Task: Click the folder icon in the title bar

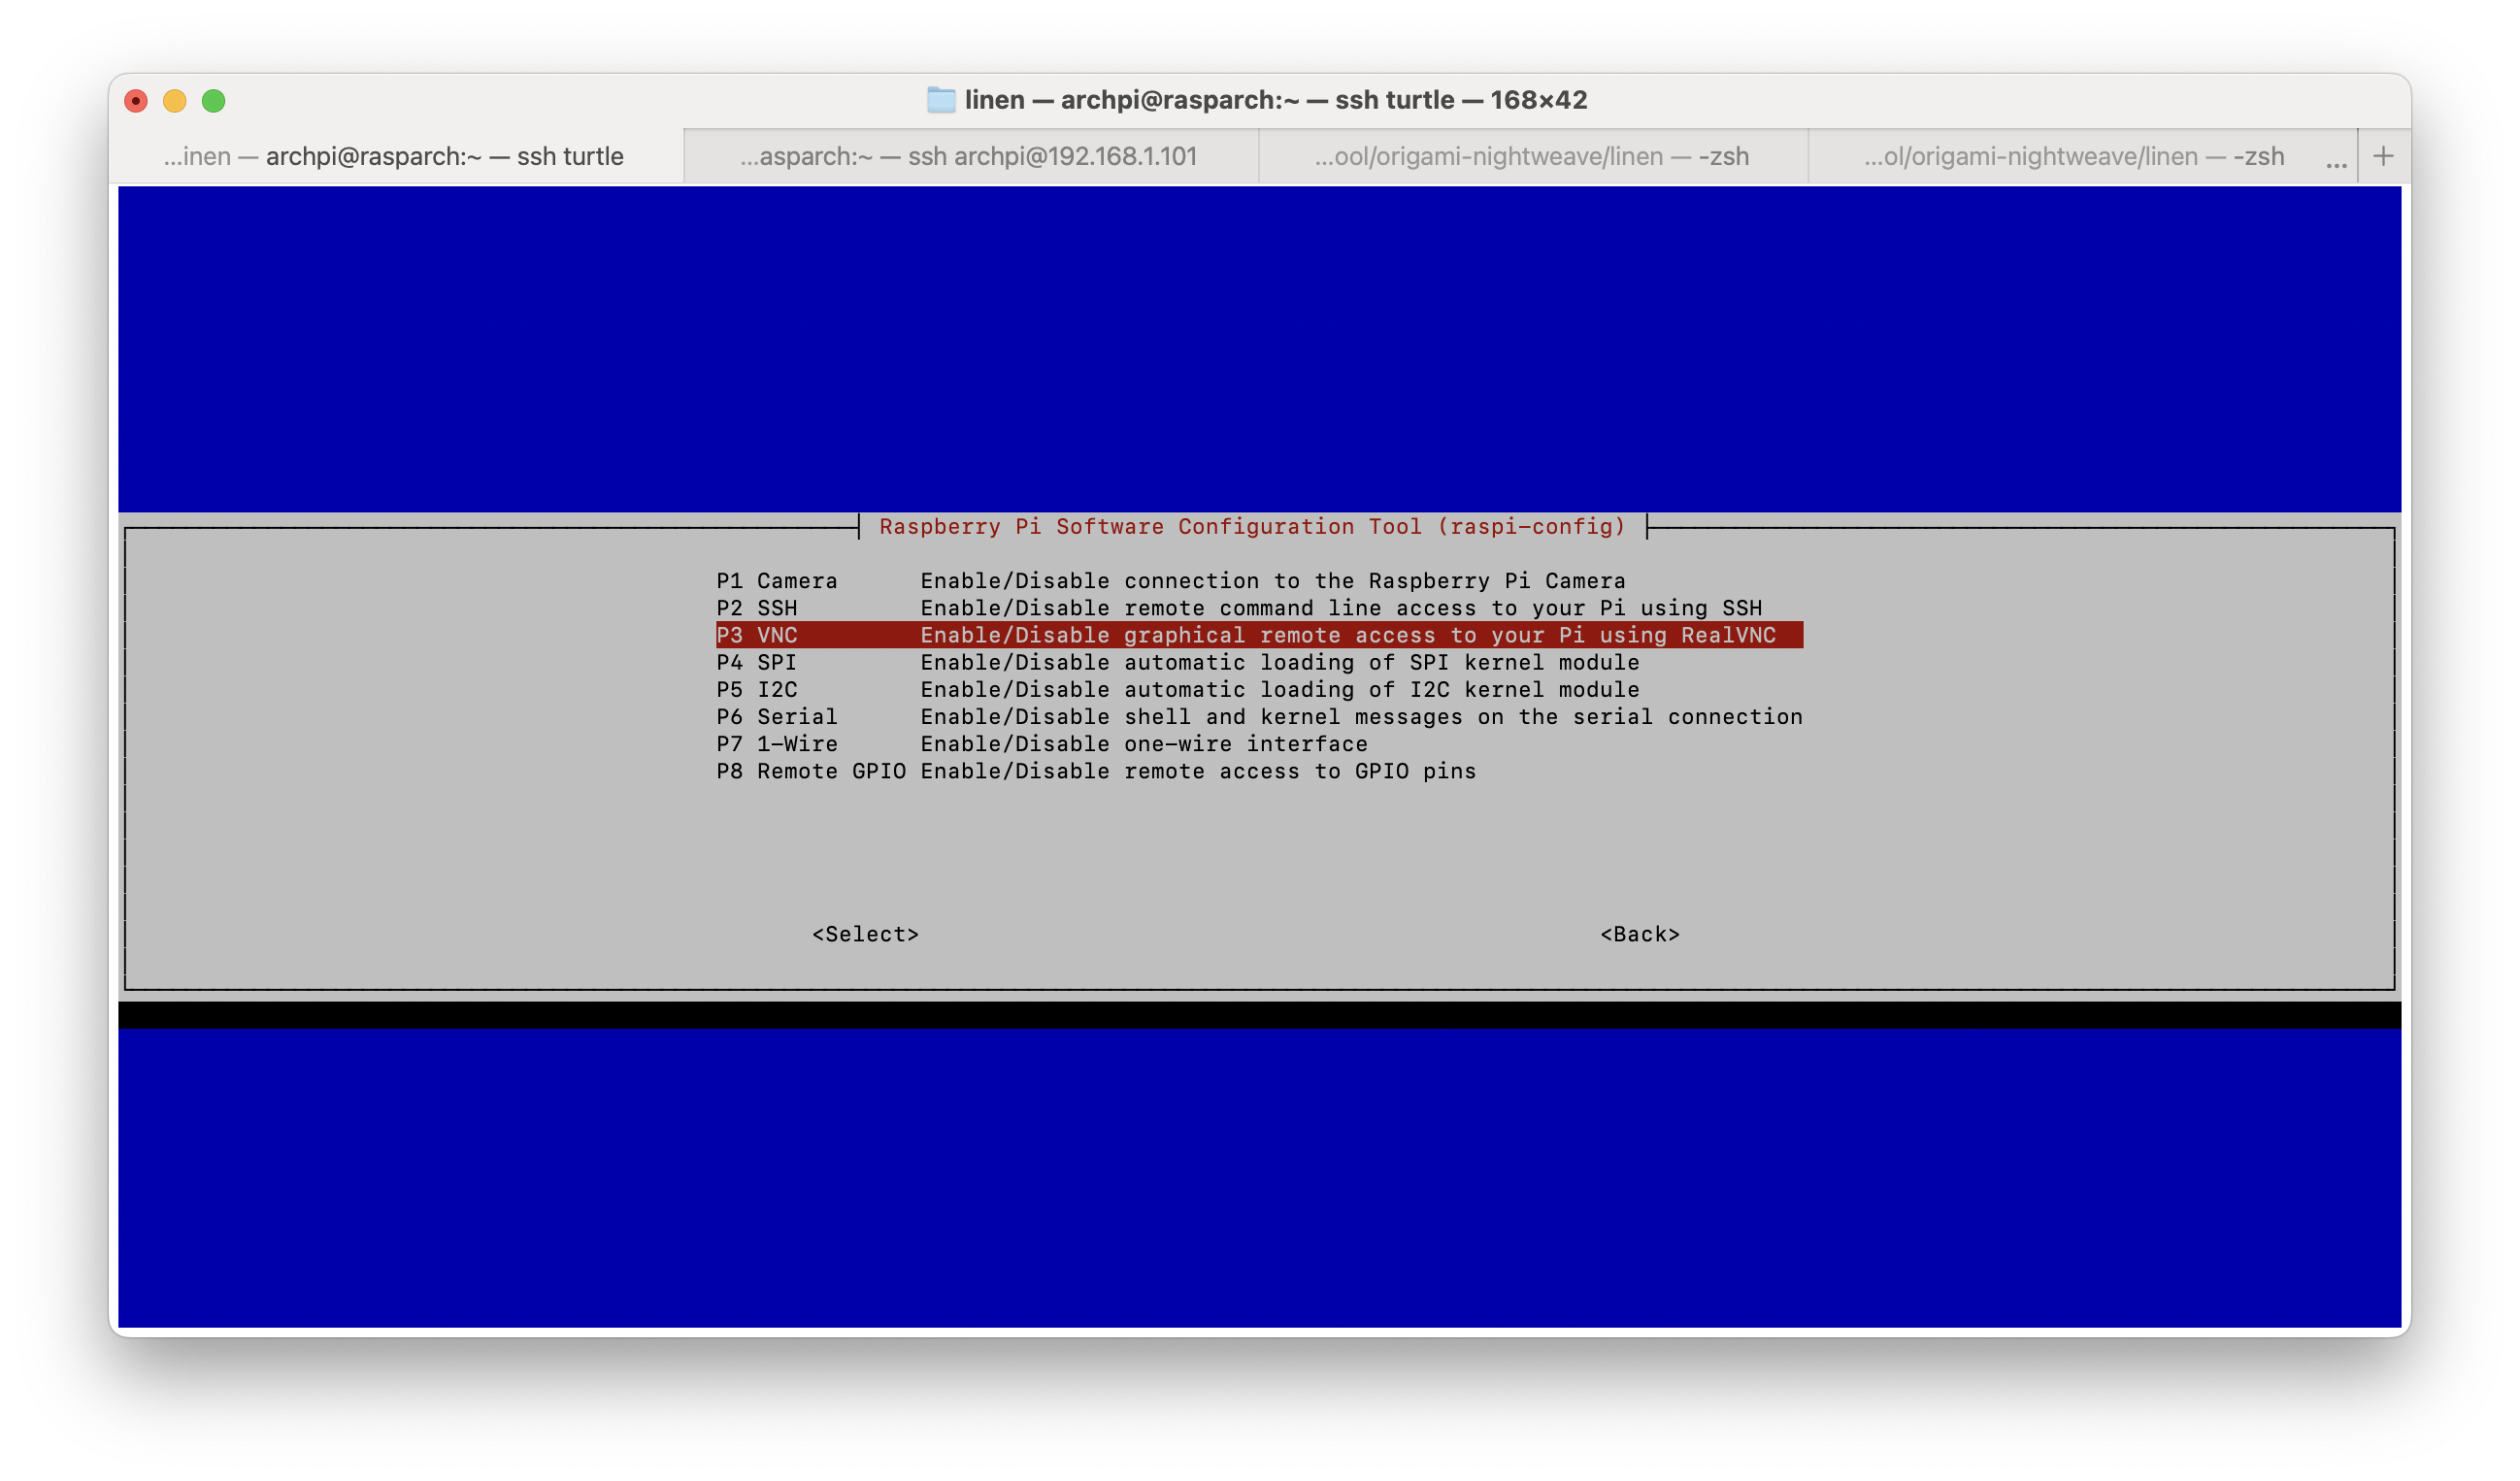Action: coord(941,100)
